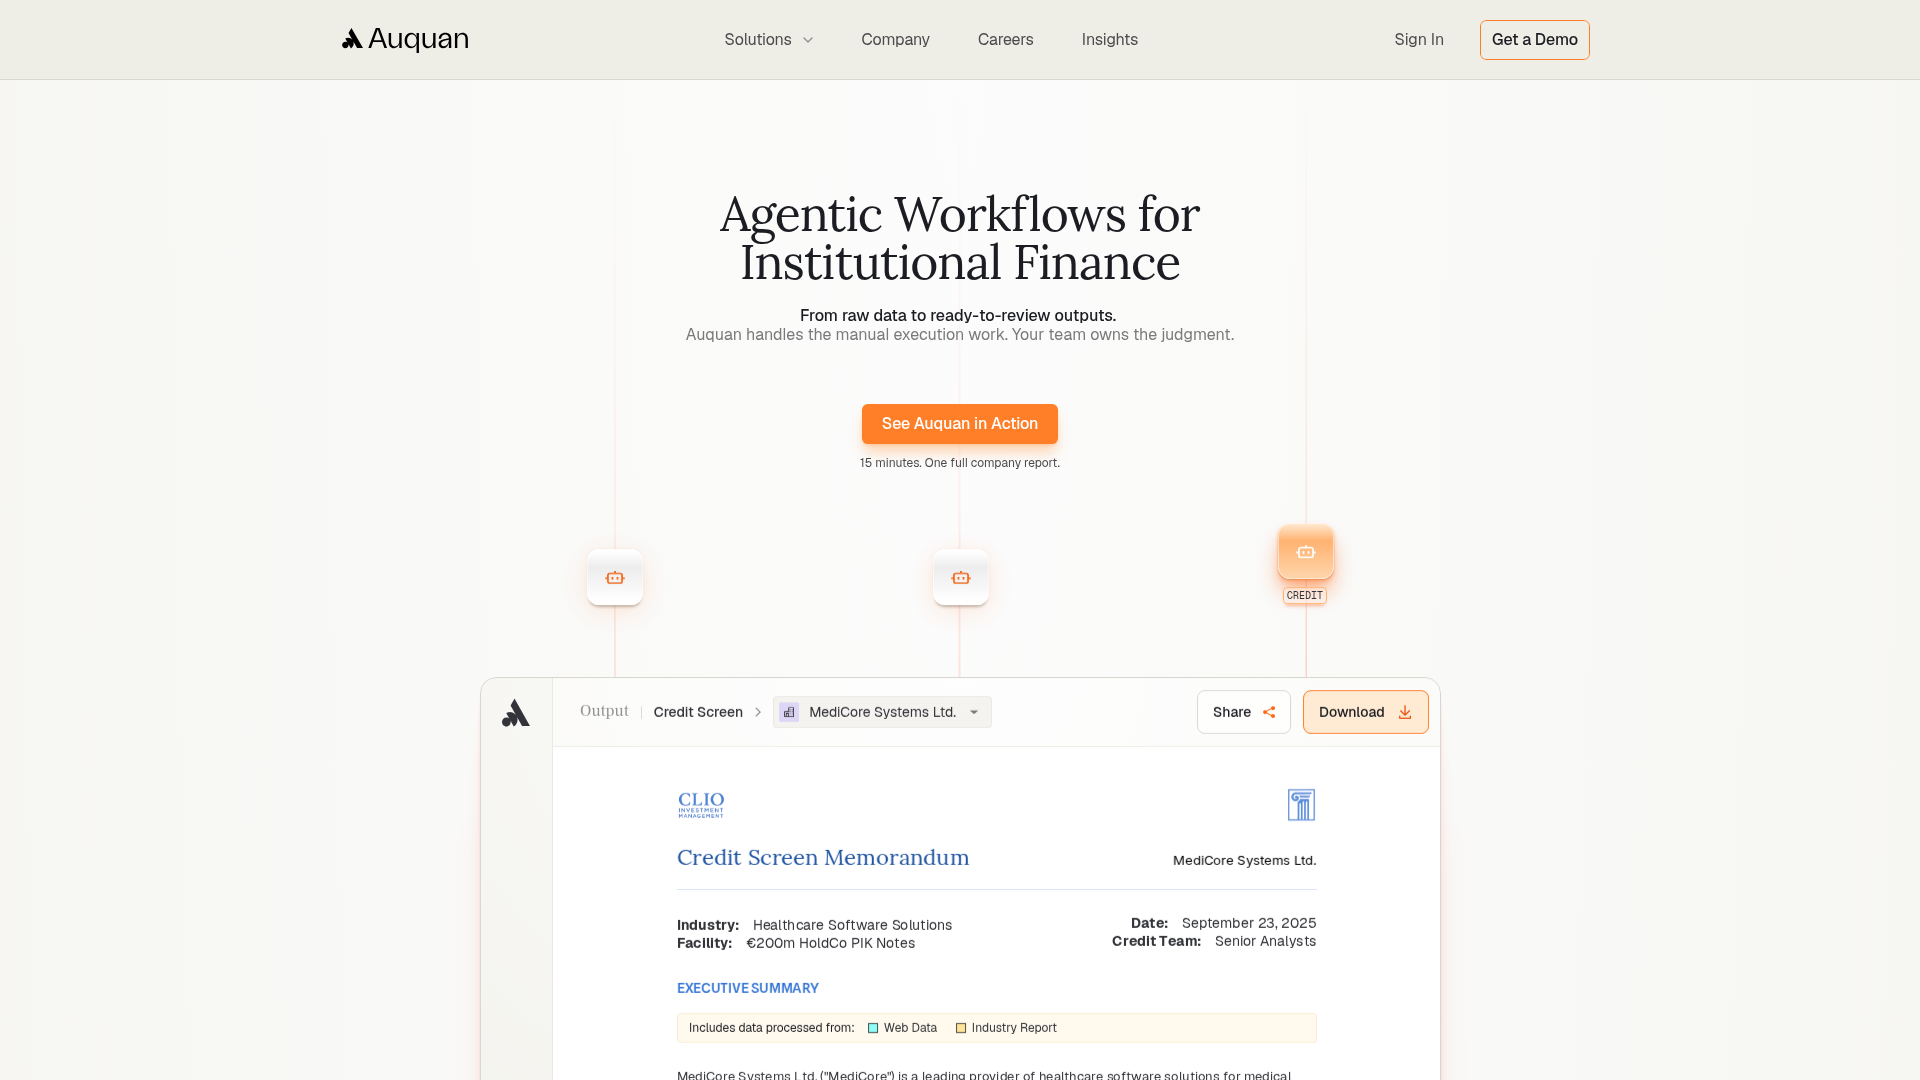Click the CREDIT tag label under agent
Viewport: 1920px width, 1080px height.
coord(1304,595)
